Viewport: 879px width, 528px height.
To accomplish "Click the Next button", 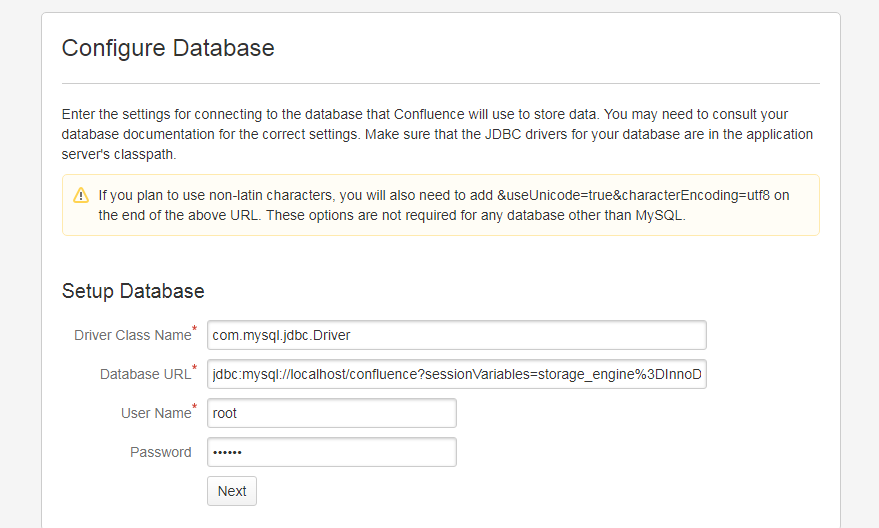I will [x=232, y=491].
